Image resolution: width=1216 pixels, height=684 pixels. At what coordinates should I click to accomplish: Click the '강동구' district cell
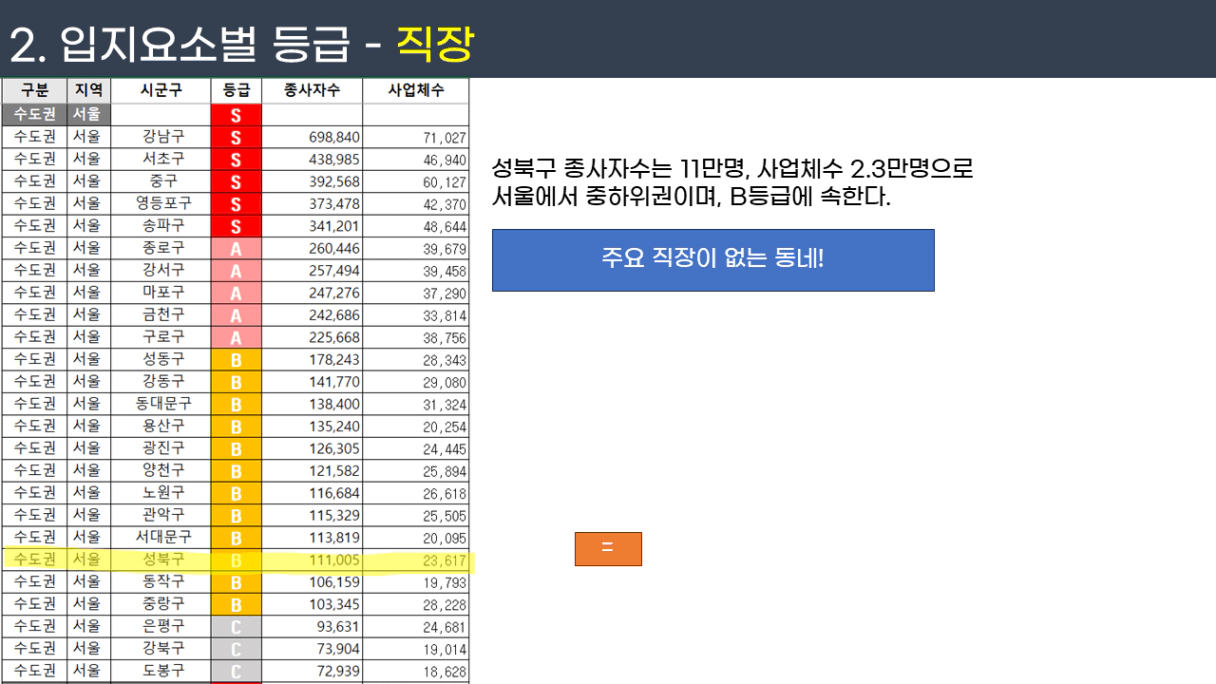pos(162,381)
